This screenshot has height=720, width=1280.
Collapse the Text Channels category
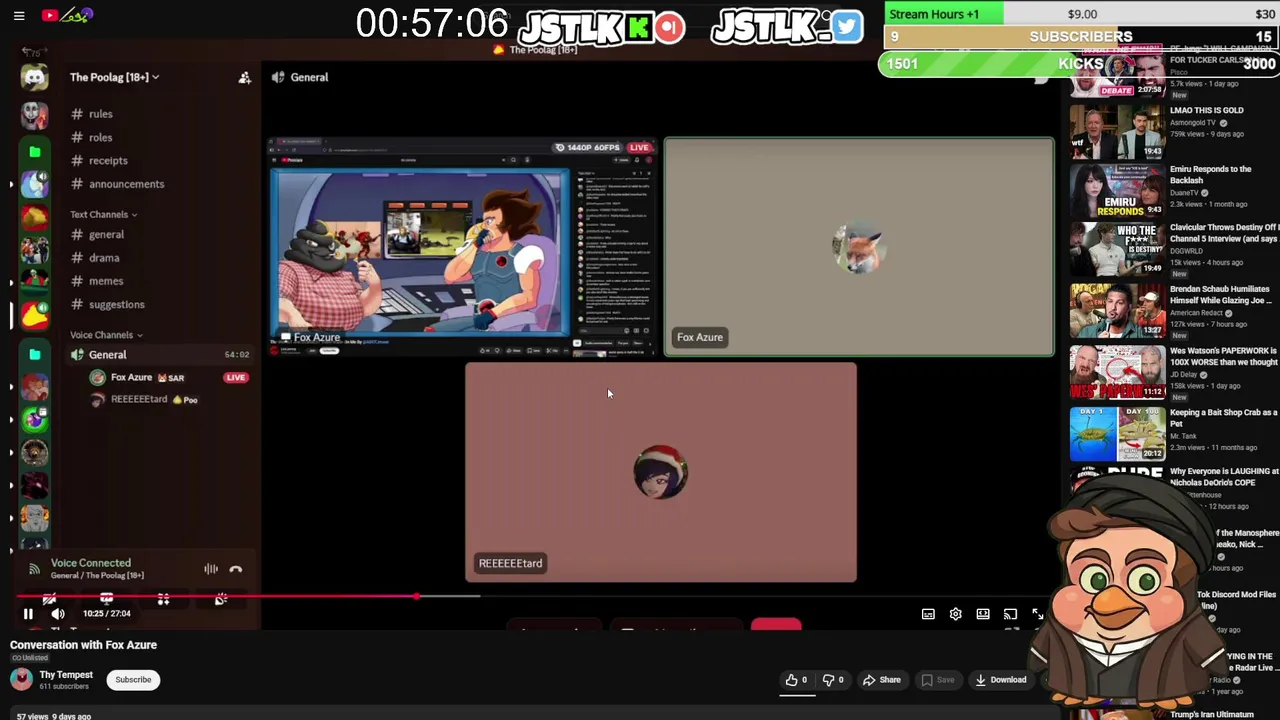(103, 214)
